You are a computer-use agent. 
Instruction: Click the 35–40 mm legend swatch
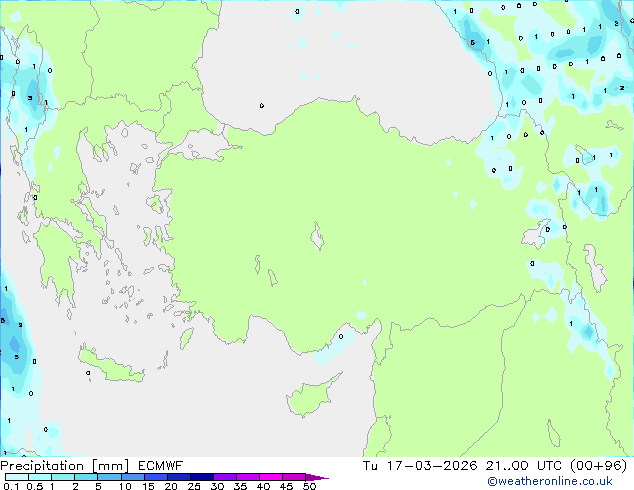(x=247, y=477)
